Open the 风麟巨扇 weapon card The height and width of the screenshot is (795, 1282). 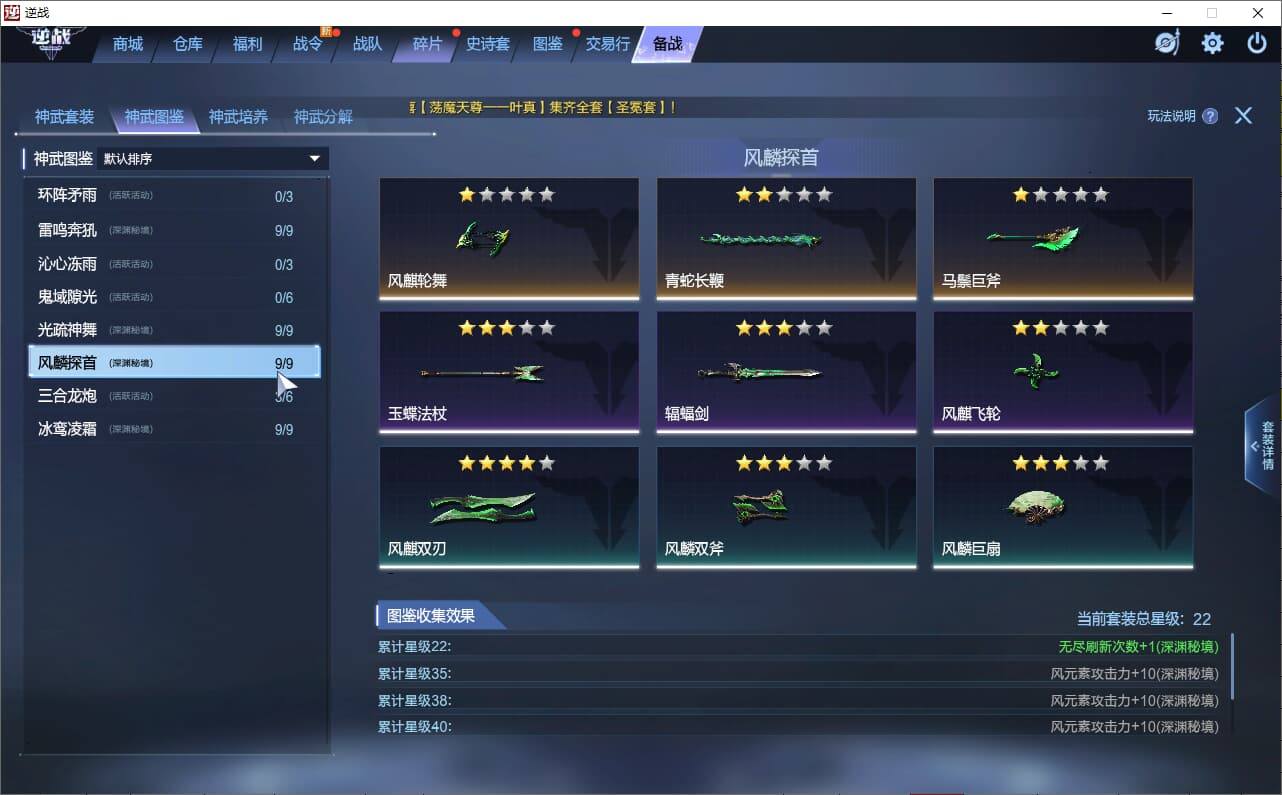1063,507
